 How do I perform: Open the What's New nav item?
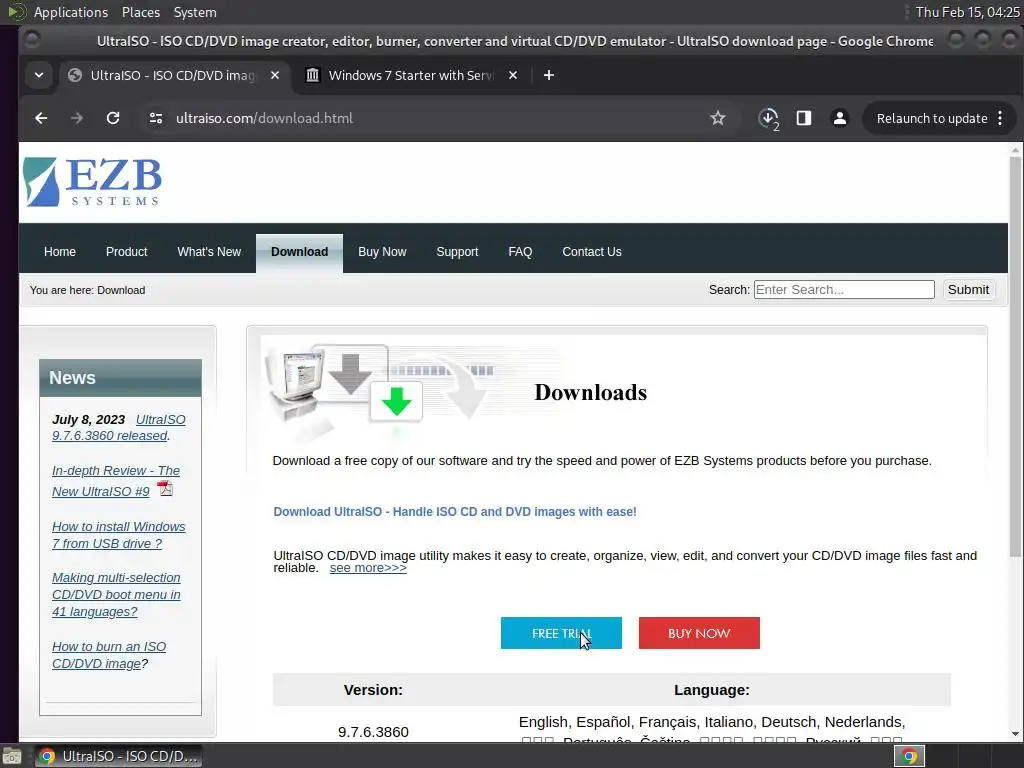pyautogui.click(x=209, y=251)
